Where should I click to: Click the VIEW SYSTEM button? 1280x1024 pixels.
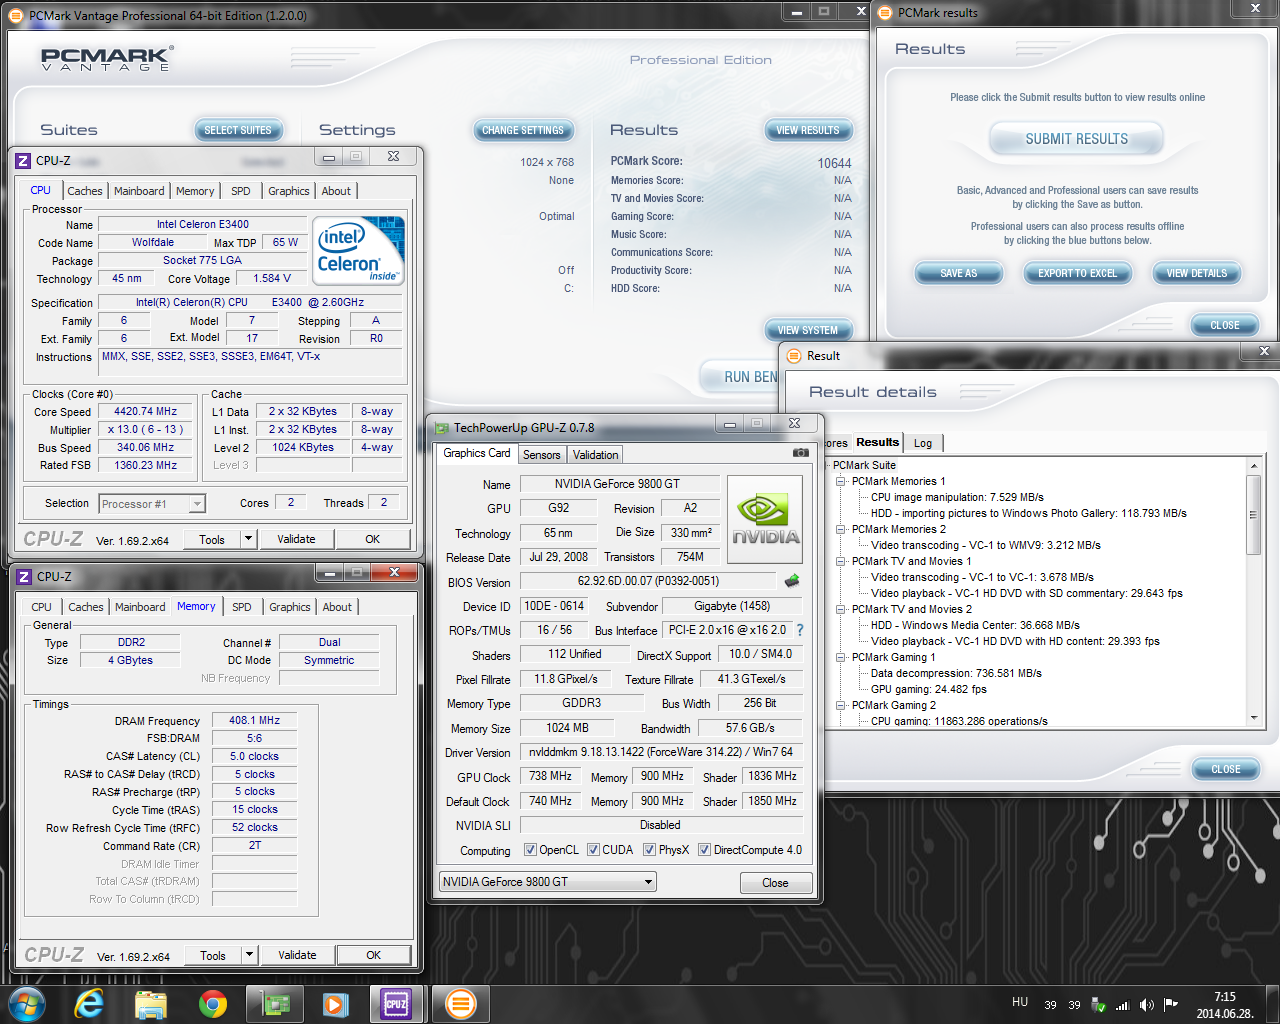pos(808,330)
